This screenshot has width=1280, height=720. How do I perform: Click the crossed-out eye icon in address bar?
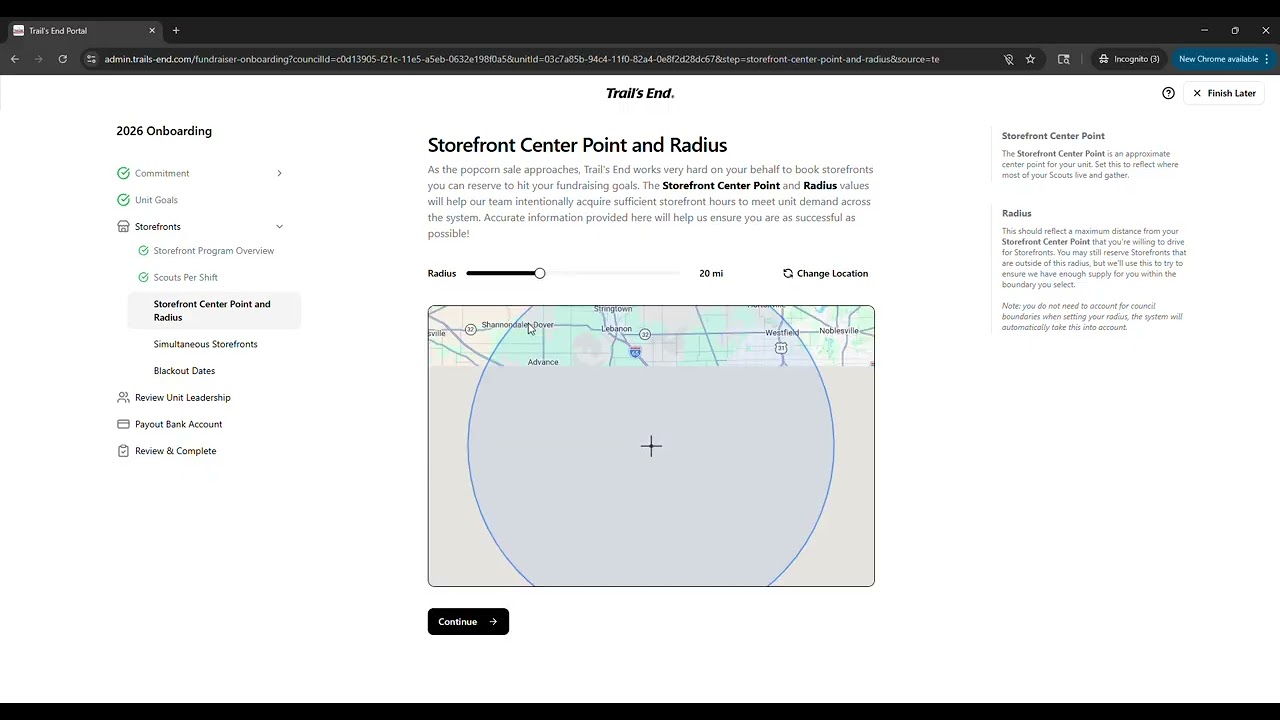coord(1009,59)
